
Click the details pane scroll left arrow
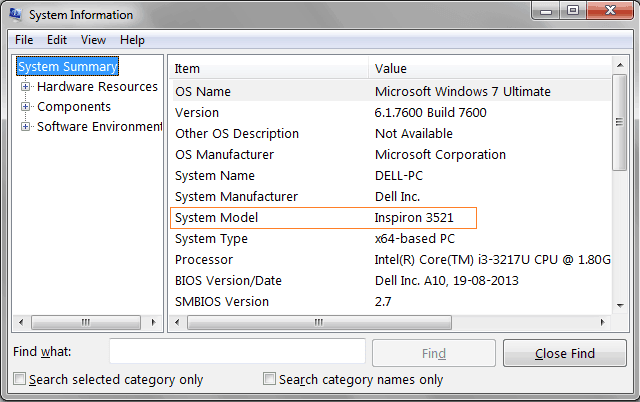(x=177, y=322)
